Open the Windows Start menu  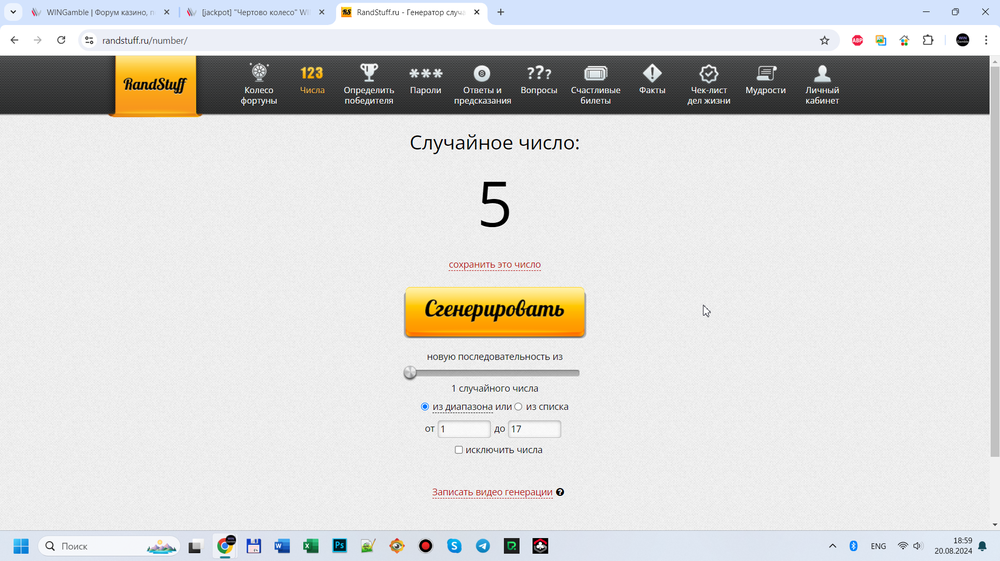click(x=21, y=546)
